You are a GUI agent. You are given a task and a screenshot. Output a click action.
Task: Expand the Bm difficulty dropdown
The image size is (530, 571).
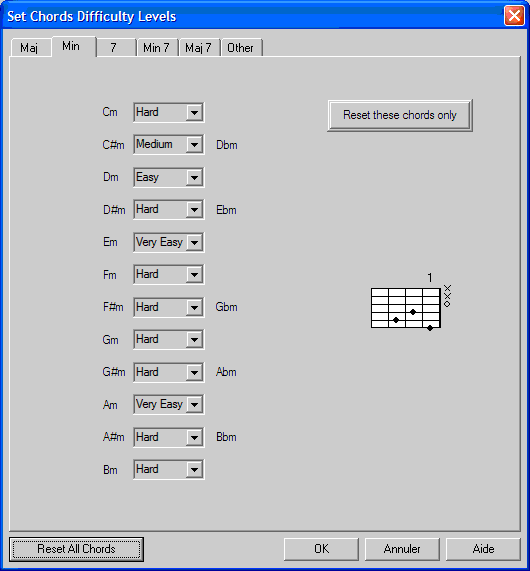tap(169, 469)
